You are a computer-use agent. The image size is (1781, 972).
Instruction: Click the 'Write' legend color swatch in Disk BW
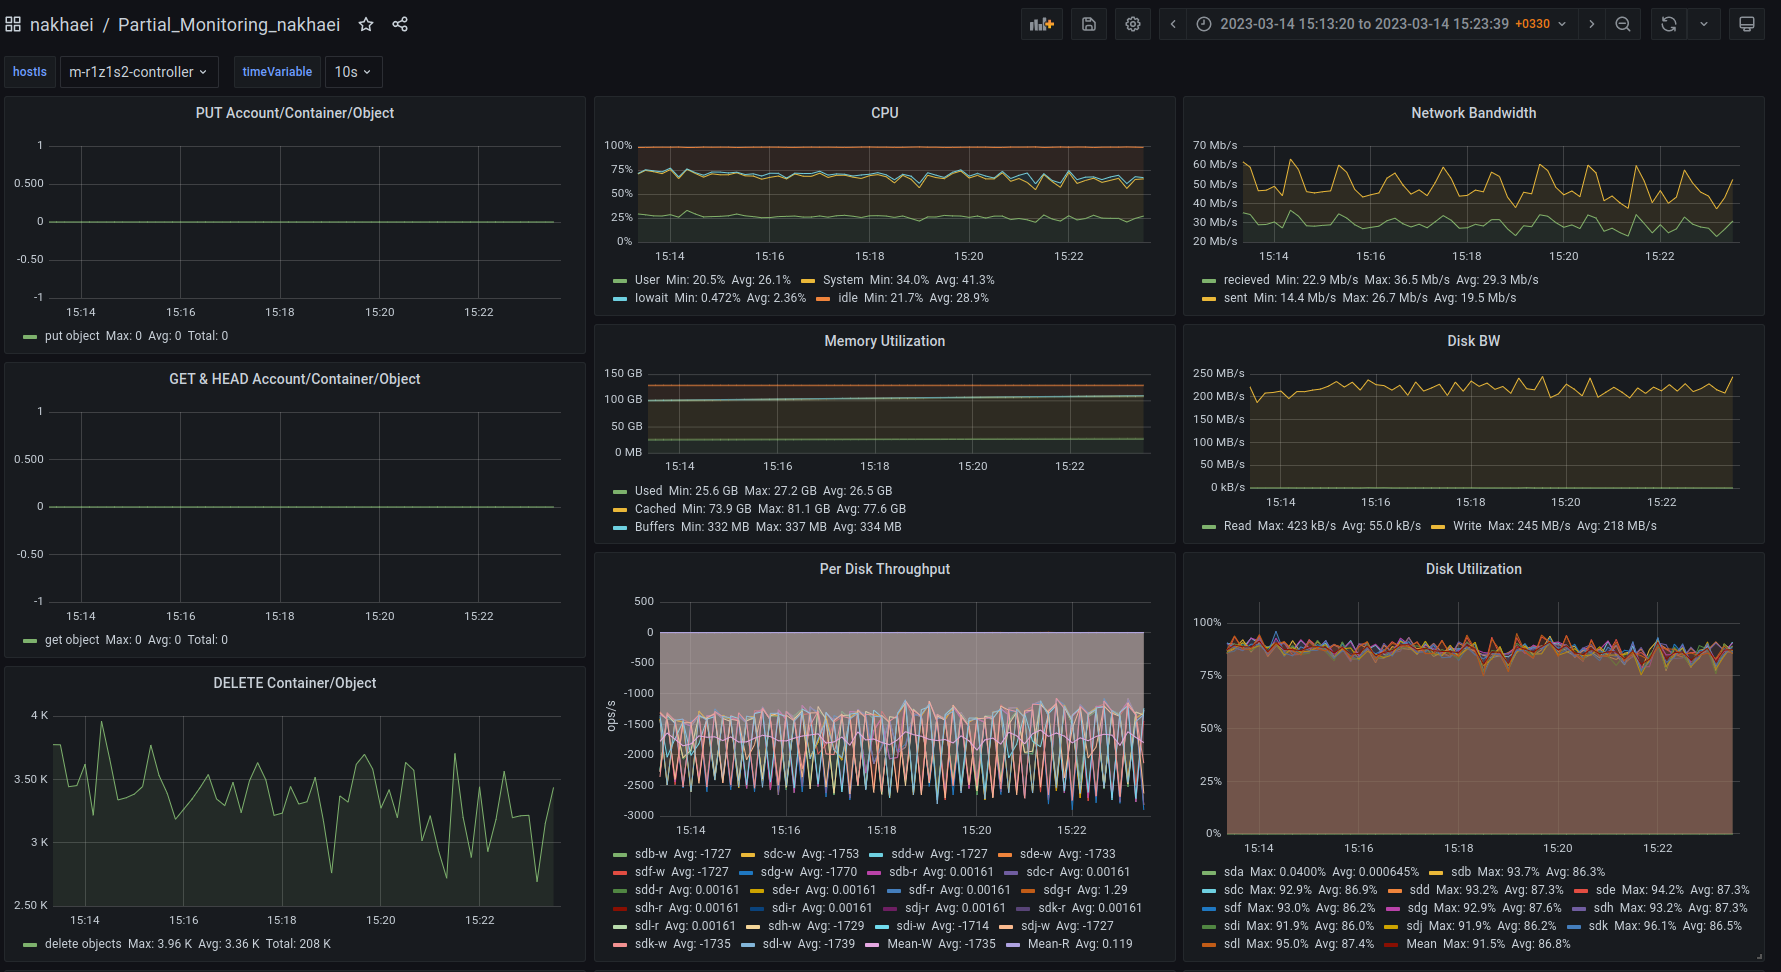(x=1438, y=527)
